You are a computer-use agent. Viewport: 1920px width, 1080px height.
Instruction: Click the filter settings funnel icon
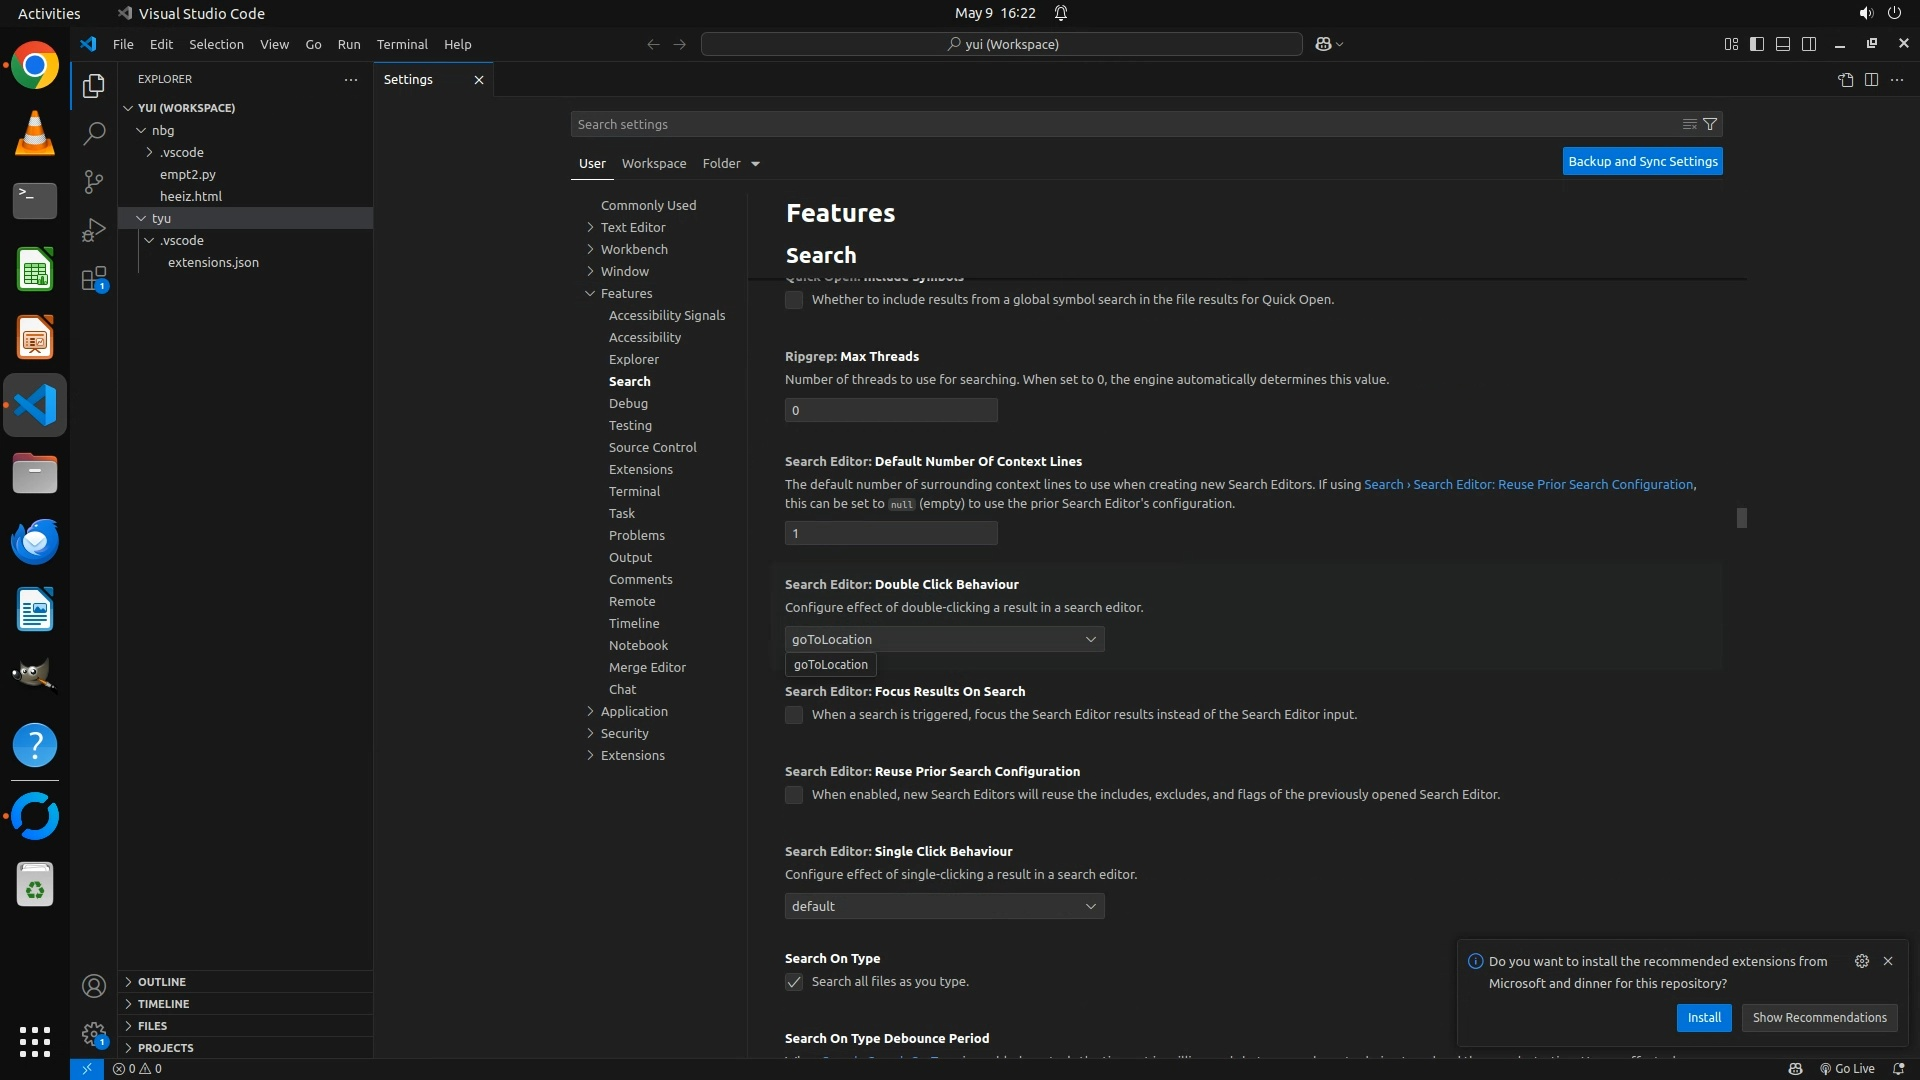tap(1710, 124)
